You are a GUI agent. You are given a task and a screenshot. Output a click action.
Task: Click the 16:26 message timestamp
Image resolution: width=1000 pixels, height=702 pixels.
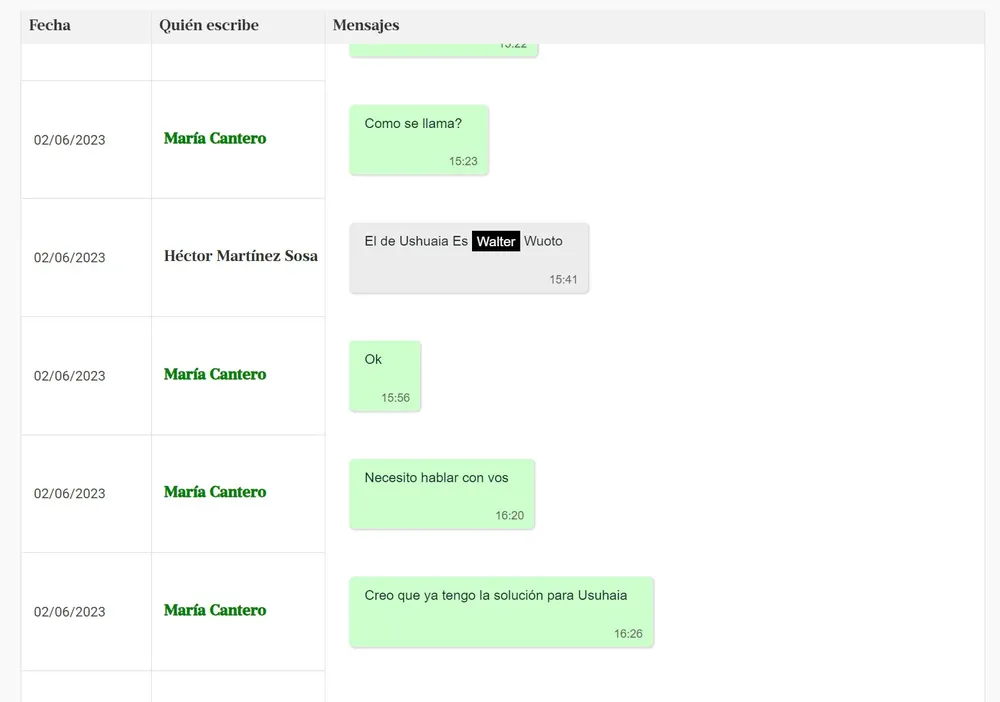coord(628,634)
